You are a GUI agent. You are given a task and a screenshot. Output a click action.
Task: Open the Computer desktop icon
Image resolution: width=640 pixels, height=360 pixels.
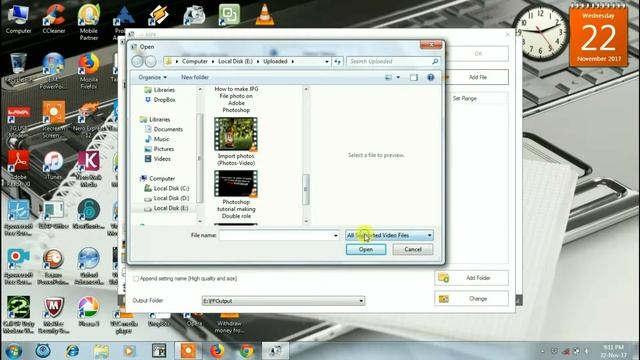pos(18,19)
